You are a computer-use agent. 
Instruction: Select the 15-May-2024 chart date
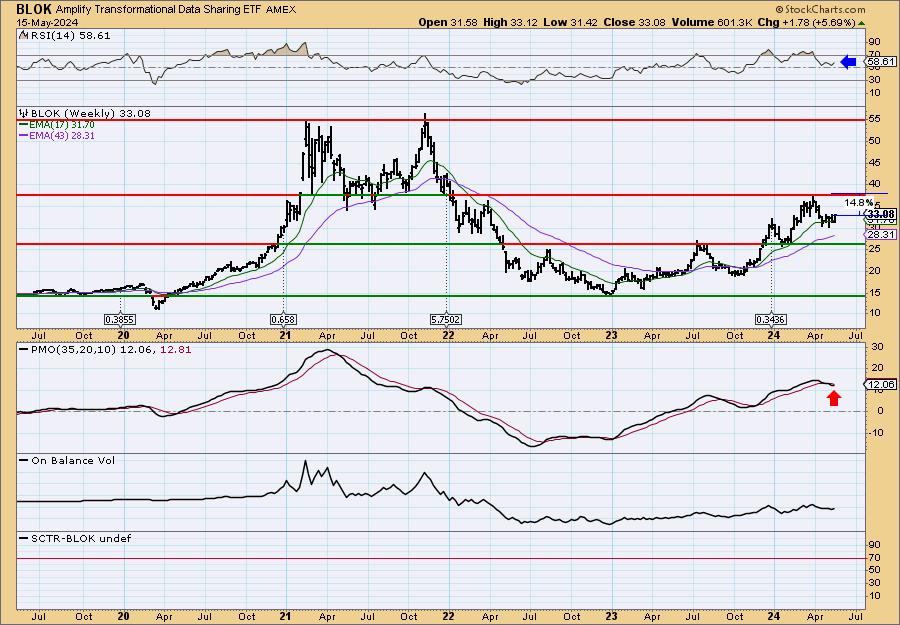[47, 22]
